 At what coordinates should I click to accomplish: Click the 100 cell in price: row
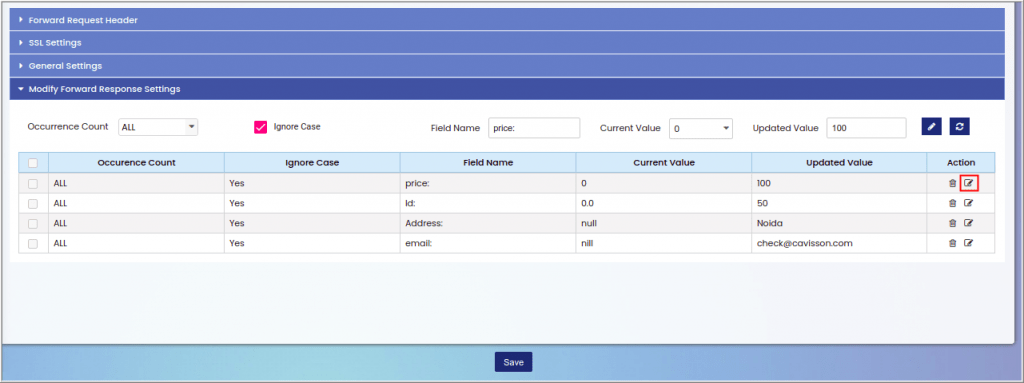[x=839, y=184]
